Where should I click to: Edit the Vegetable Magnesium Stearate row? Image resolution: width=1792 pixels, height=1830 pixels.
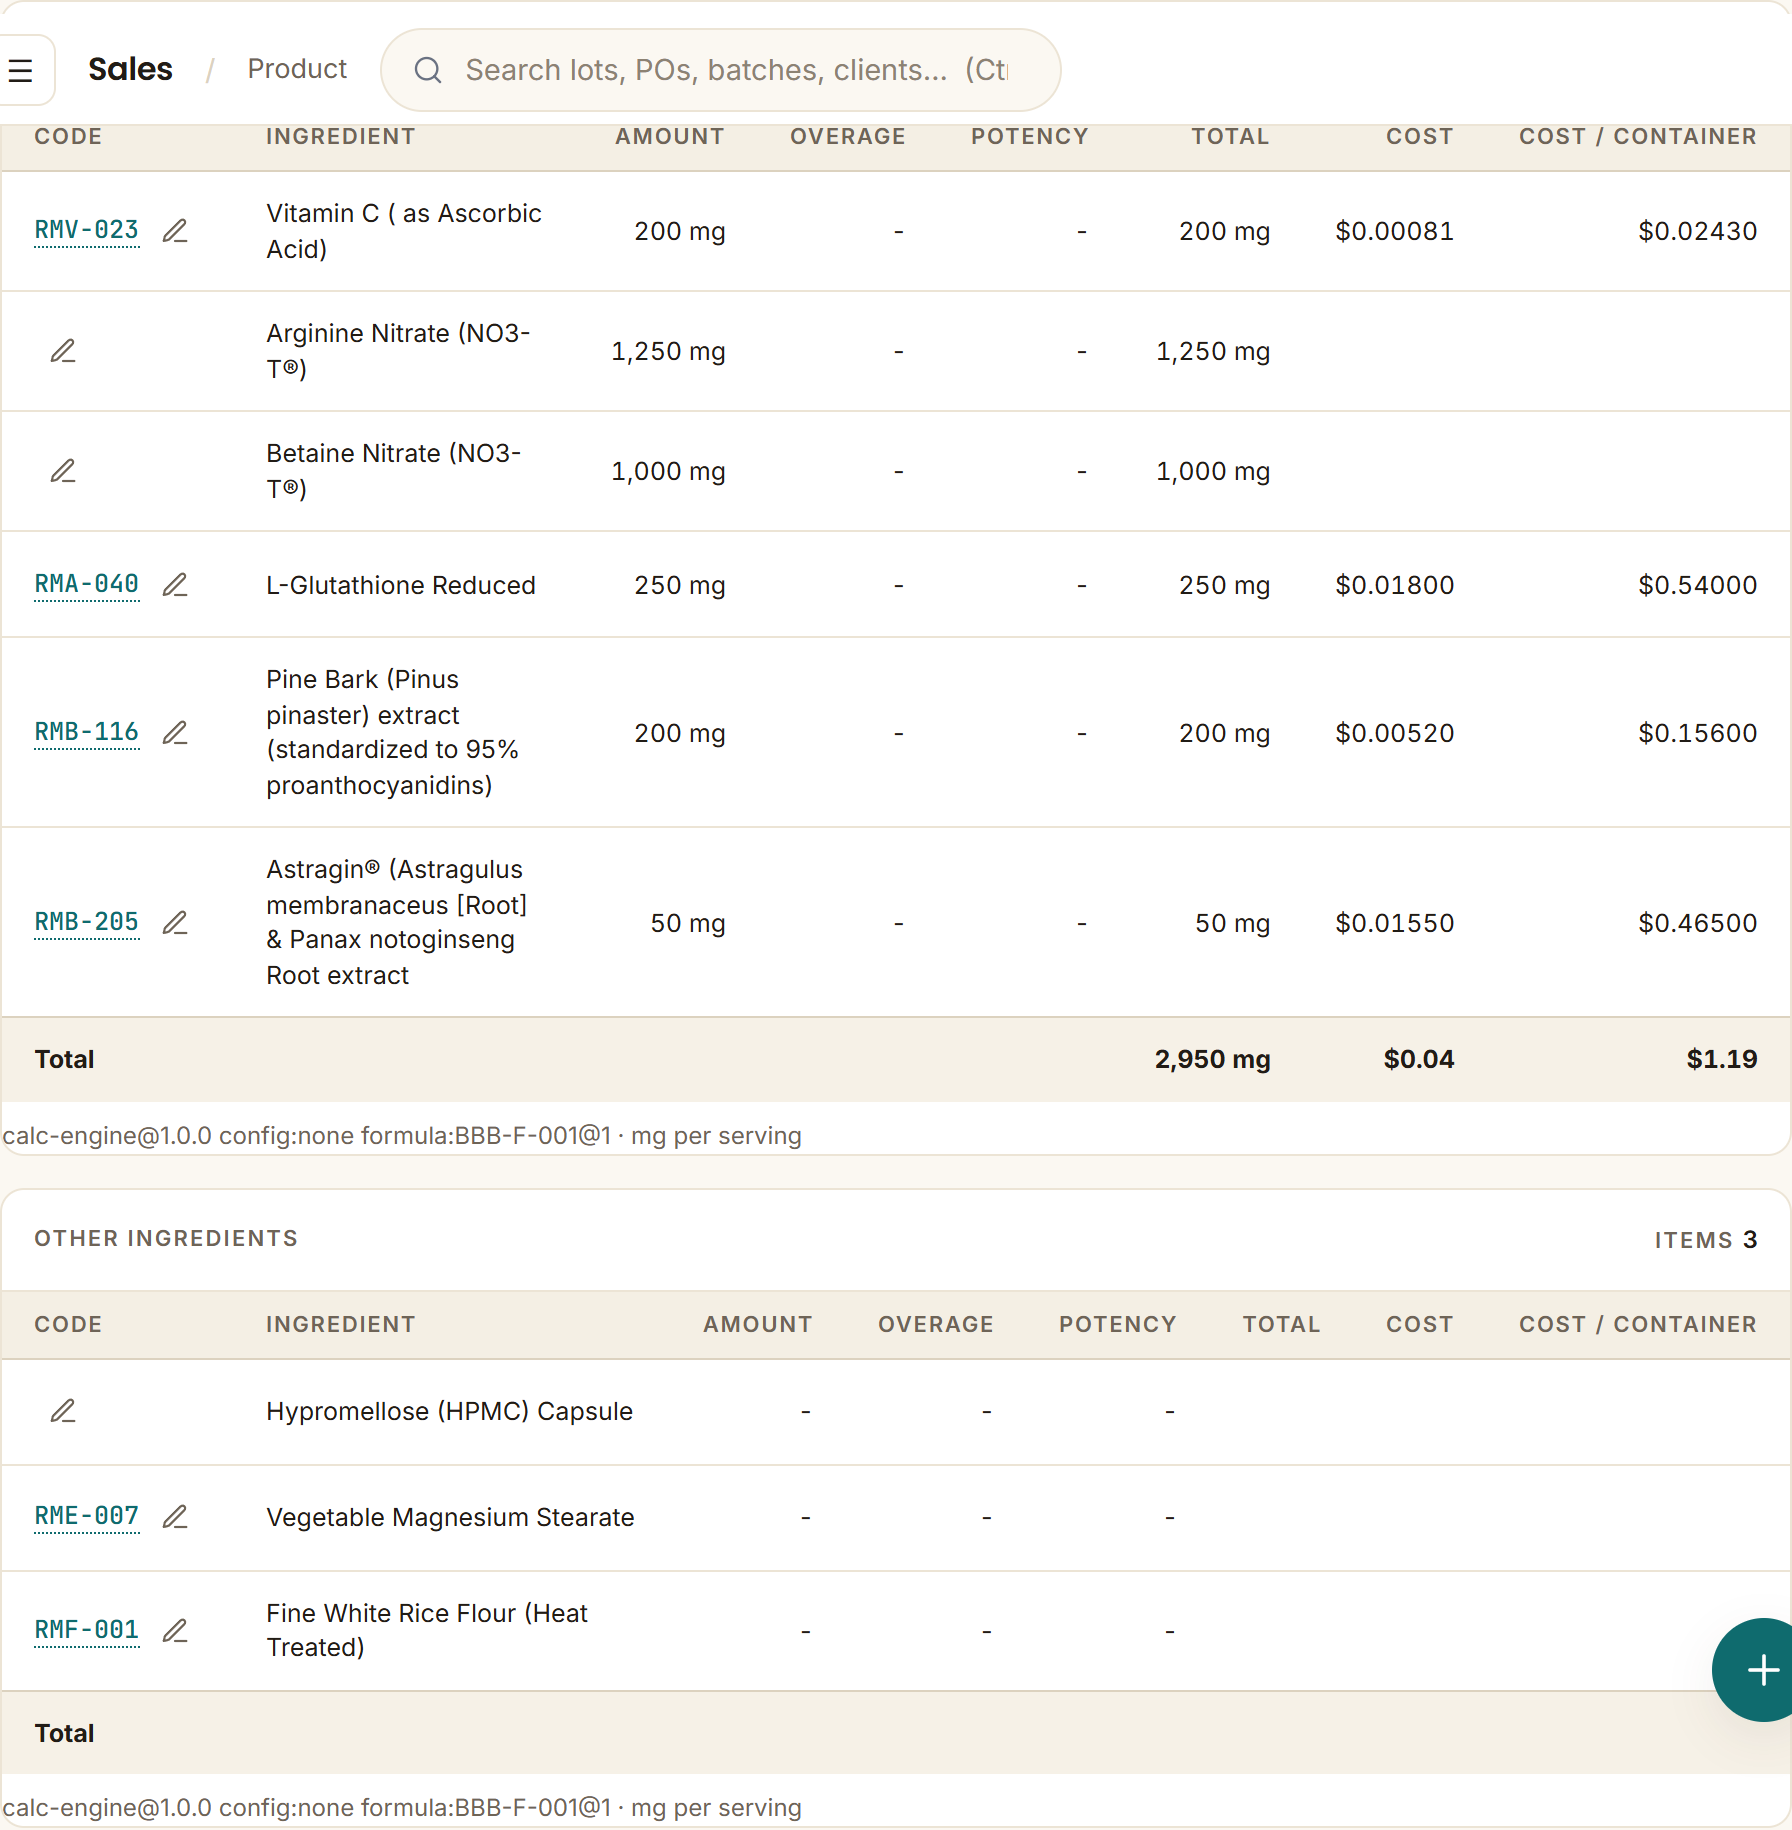point(175,1517)
